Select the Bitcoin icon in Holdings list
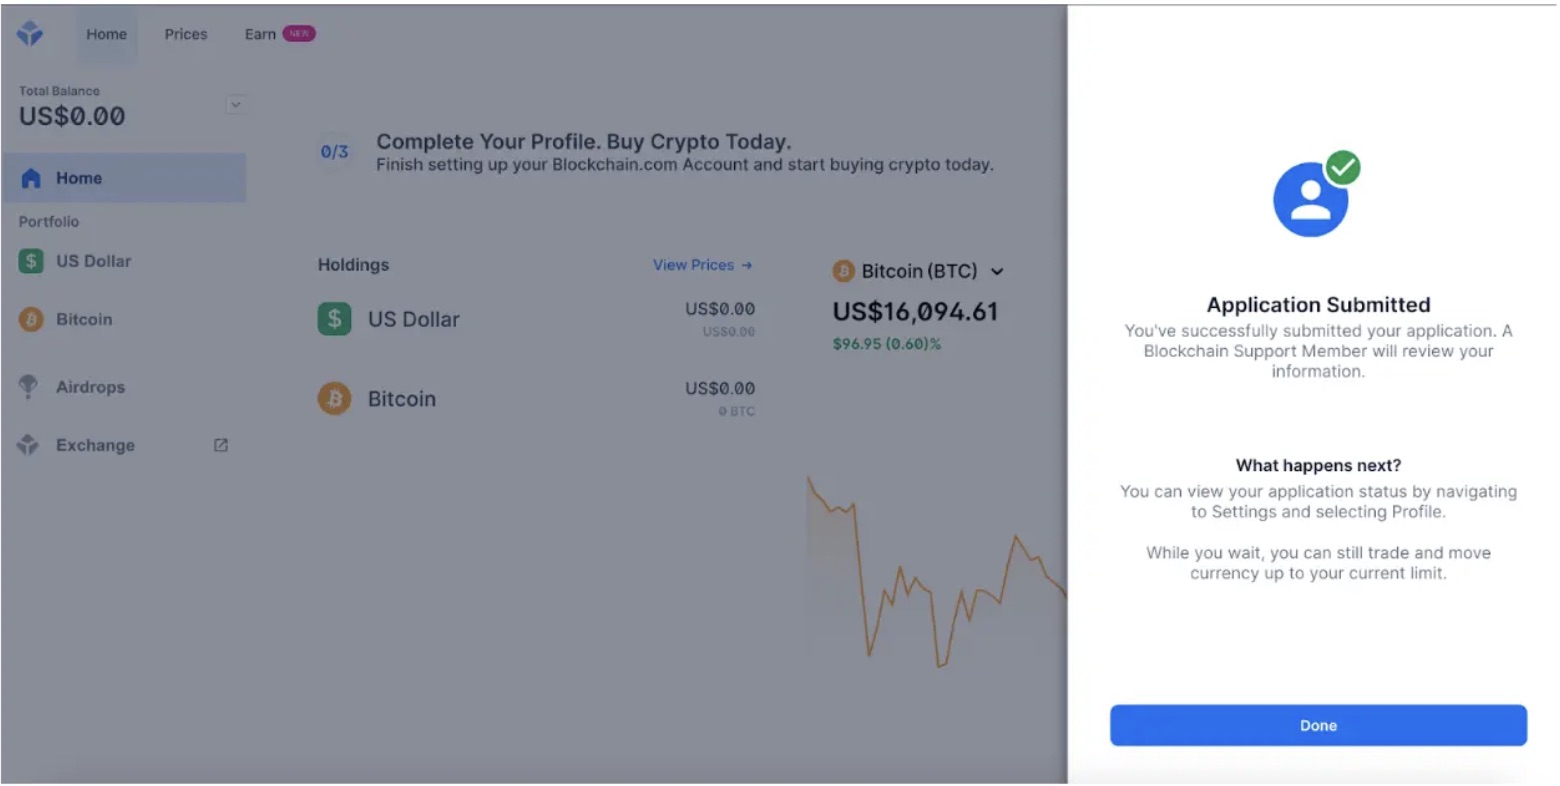 coord(333,398)
